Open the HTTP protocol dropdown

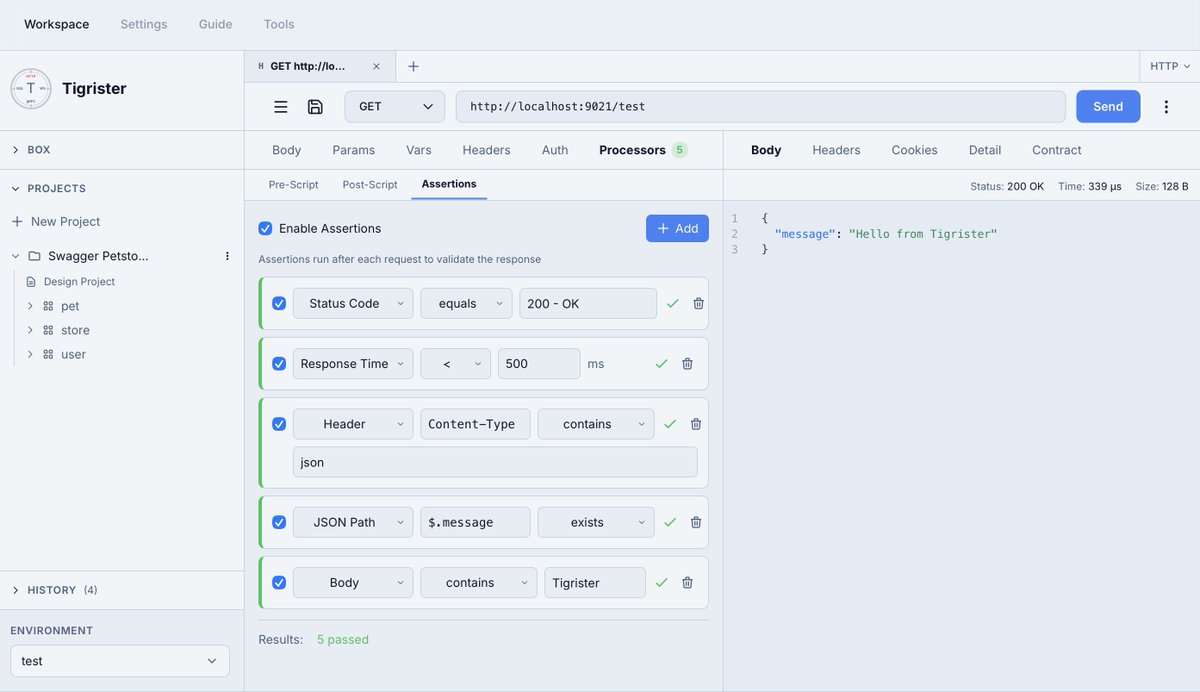(1170, 66)
